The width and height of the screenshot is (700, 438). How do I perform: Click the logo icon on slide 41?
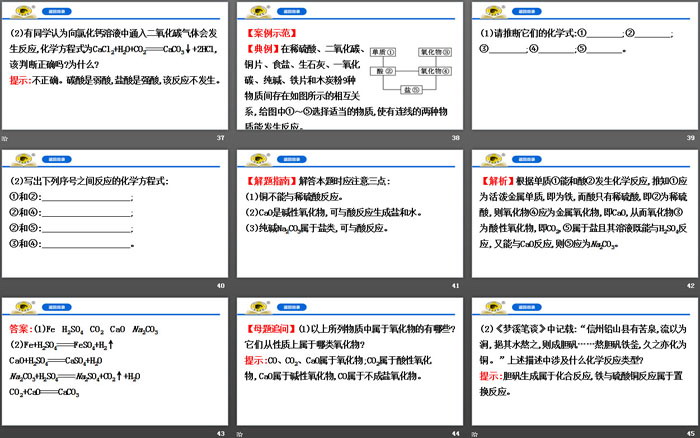(254, 158)
